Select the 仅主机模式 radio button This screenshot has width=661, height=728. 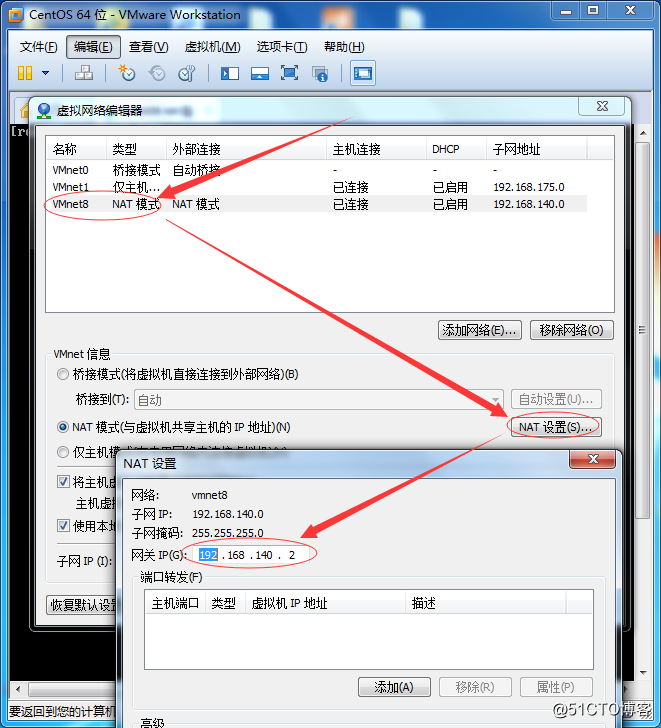coord(63,452)
